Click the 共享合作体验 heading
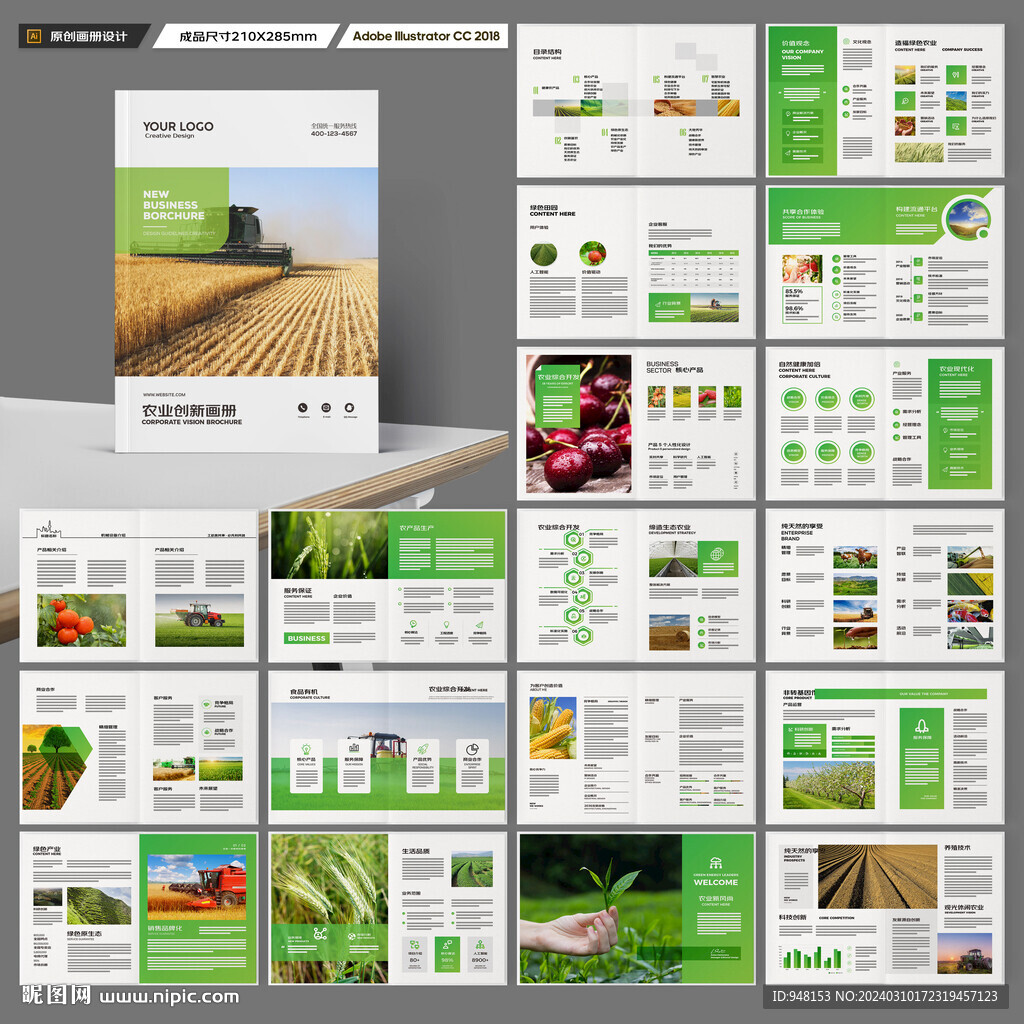The height and width of the screenshot is (1024, 1024). point(803,212)
